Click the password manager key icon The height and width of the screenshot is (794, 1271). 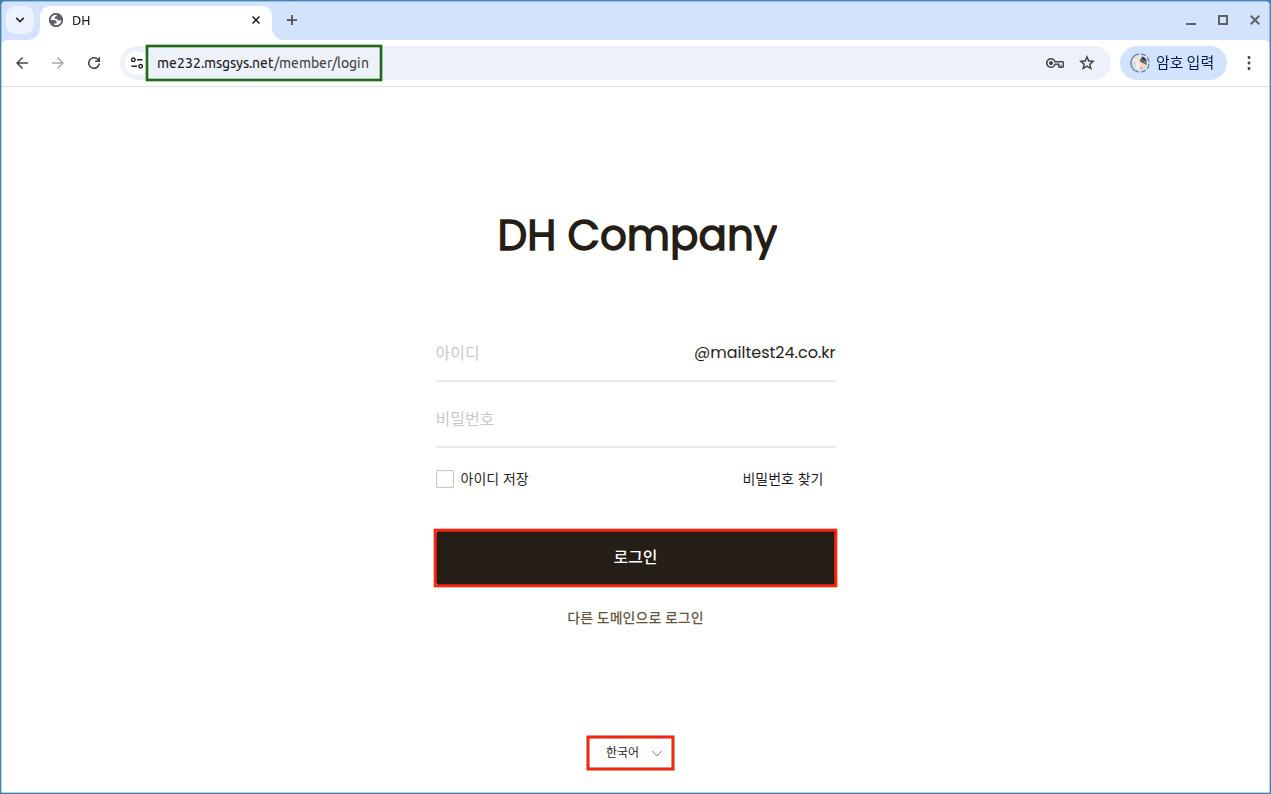(x=1054, y=63)
